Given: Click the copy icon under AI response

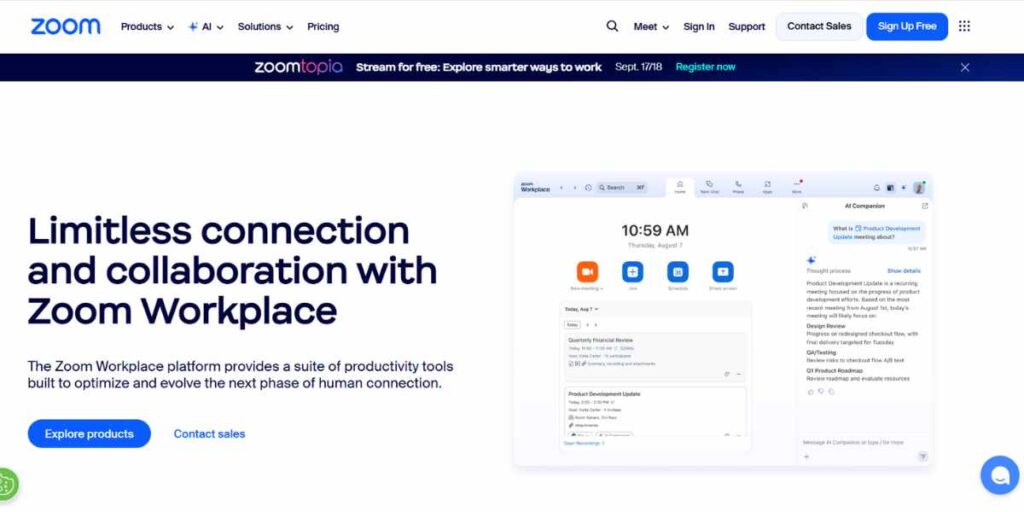Looking at the screenshot, I should pyautogui.click(x=831, y=392).
